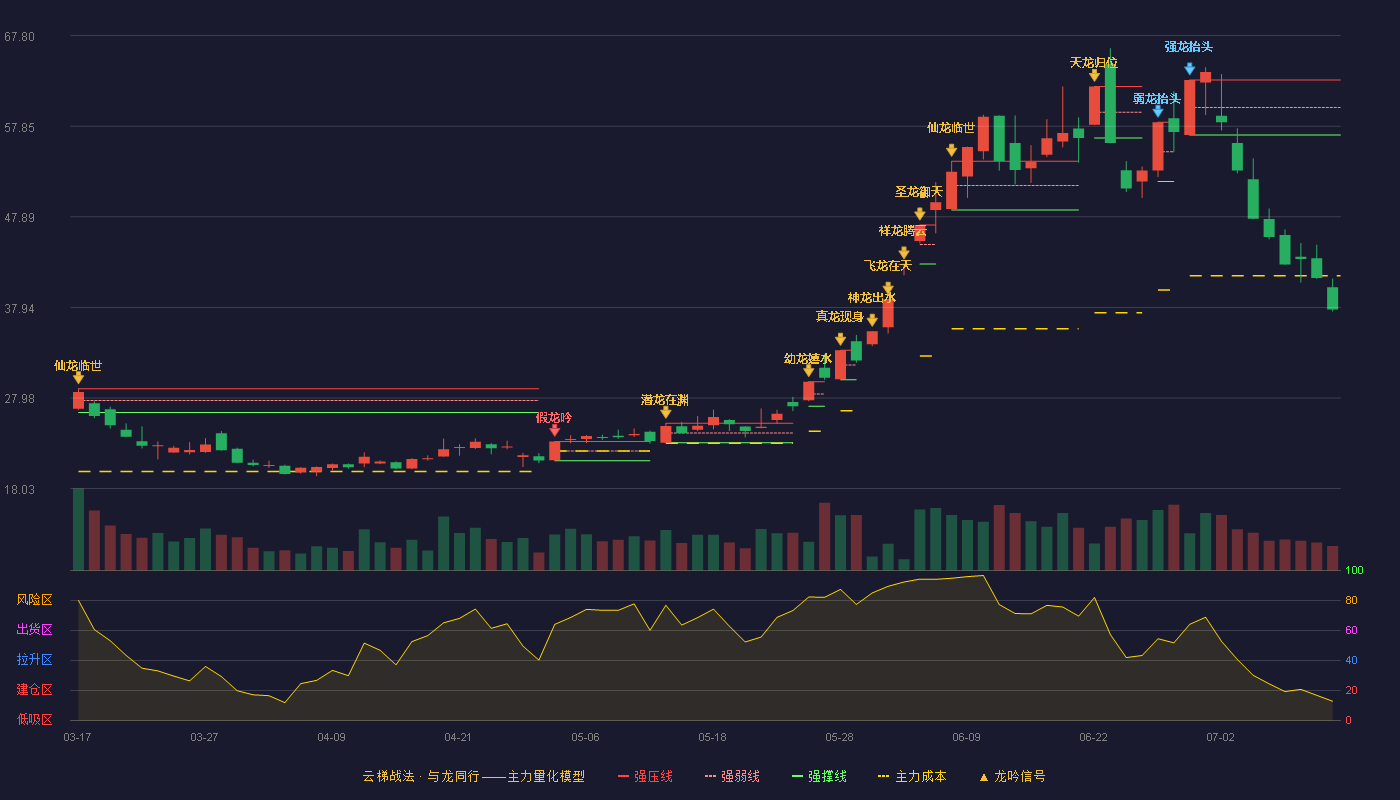Select the 建仓区 zone label

[34, 690]
